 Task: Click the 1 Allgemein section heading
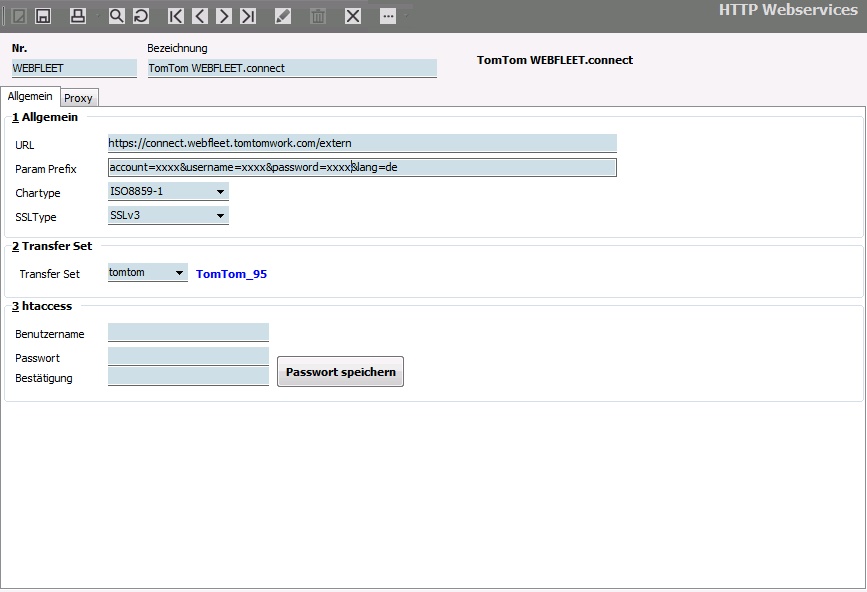tap(45, 117)
